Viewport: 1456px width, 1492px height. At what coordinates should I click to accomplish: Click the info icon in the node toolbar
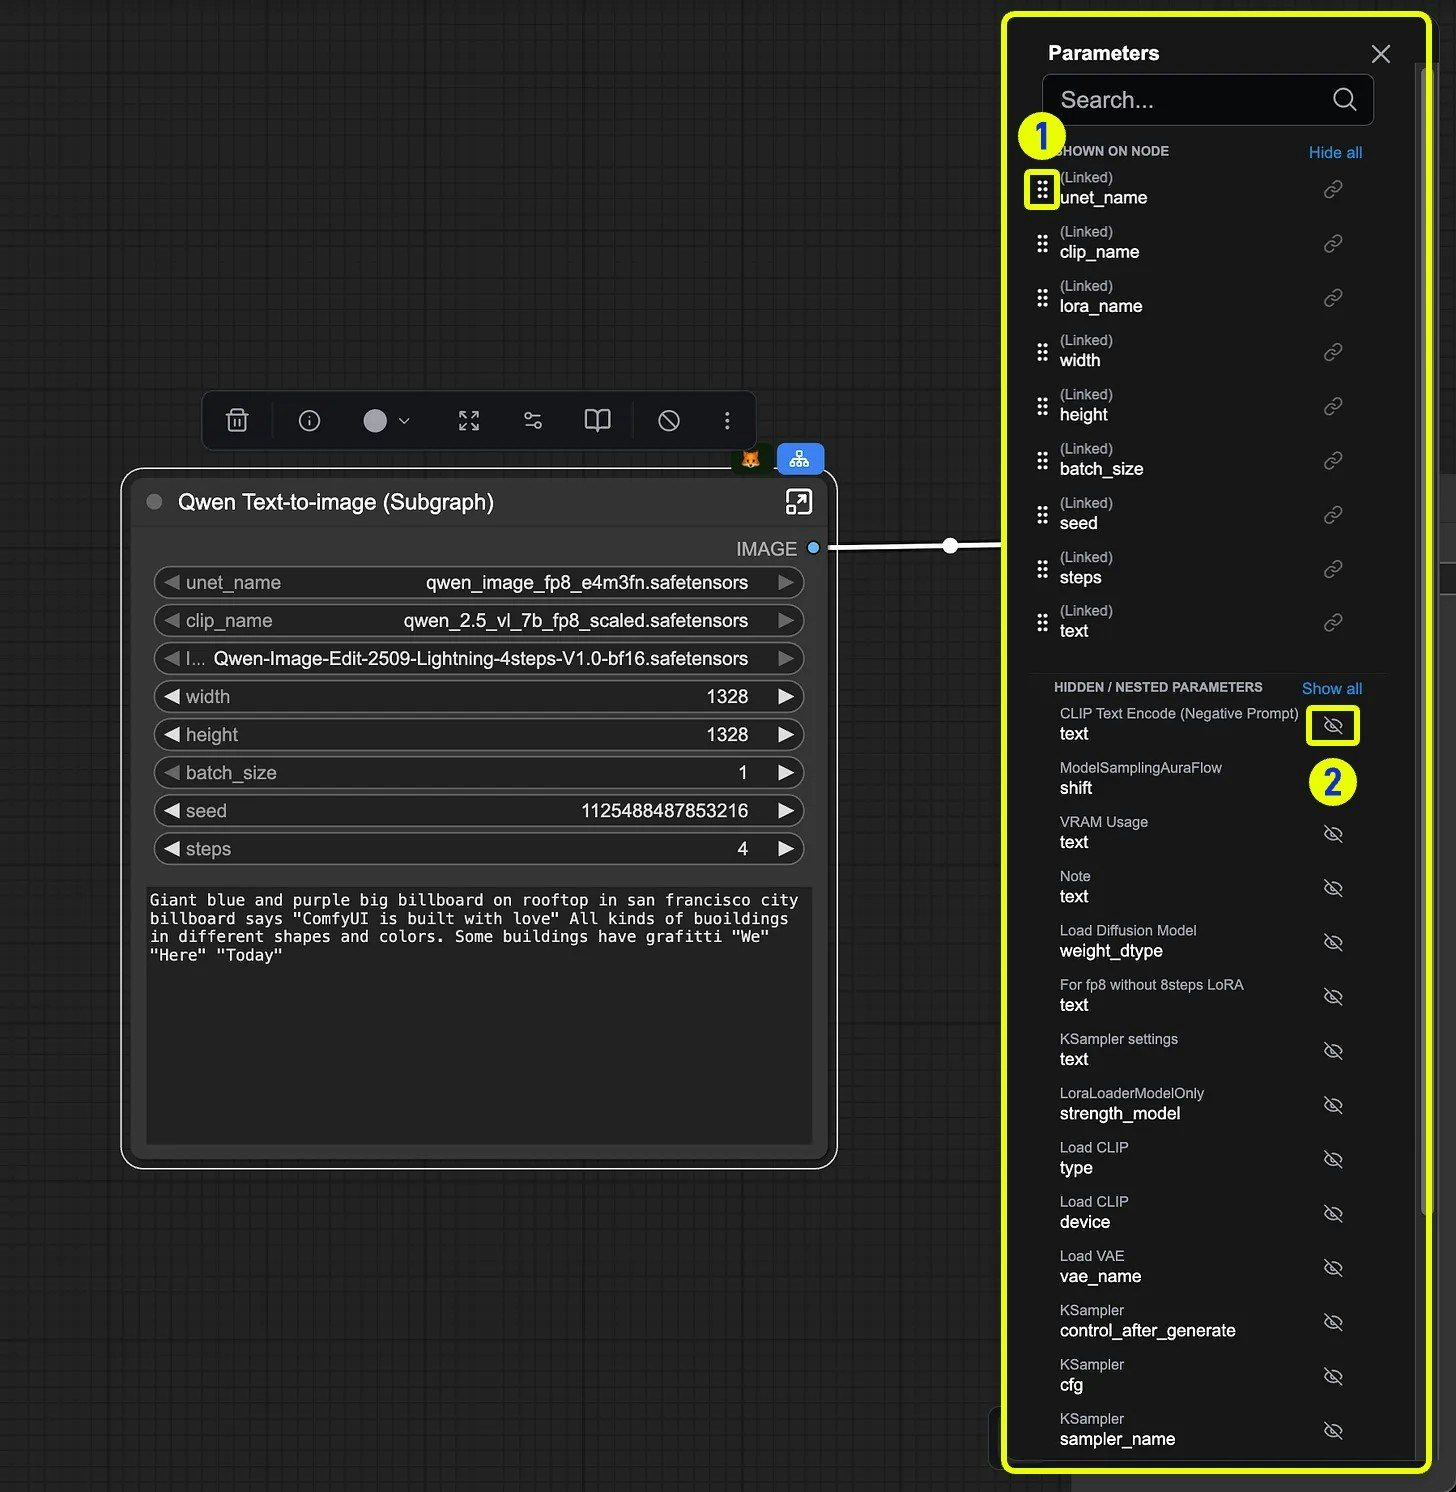coord(308,420)
